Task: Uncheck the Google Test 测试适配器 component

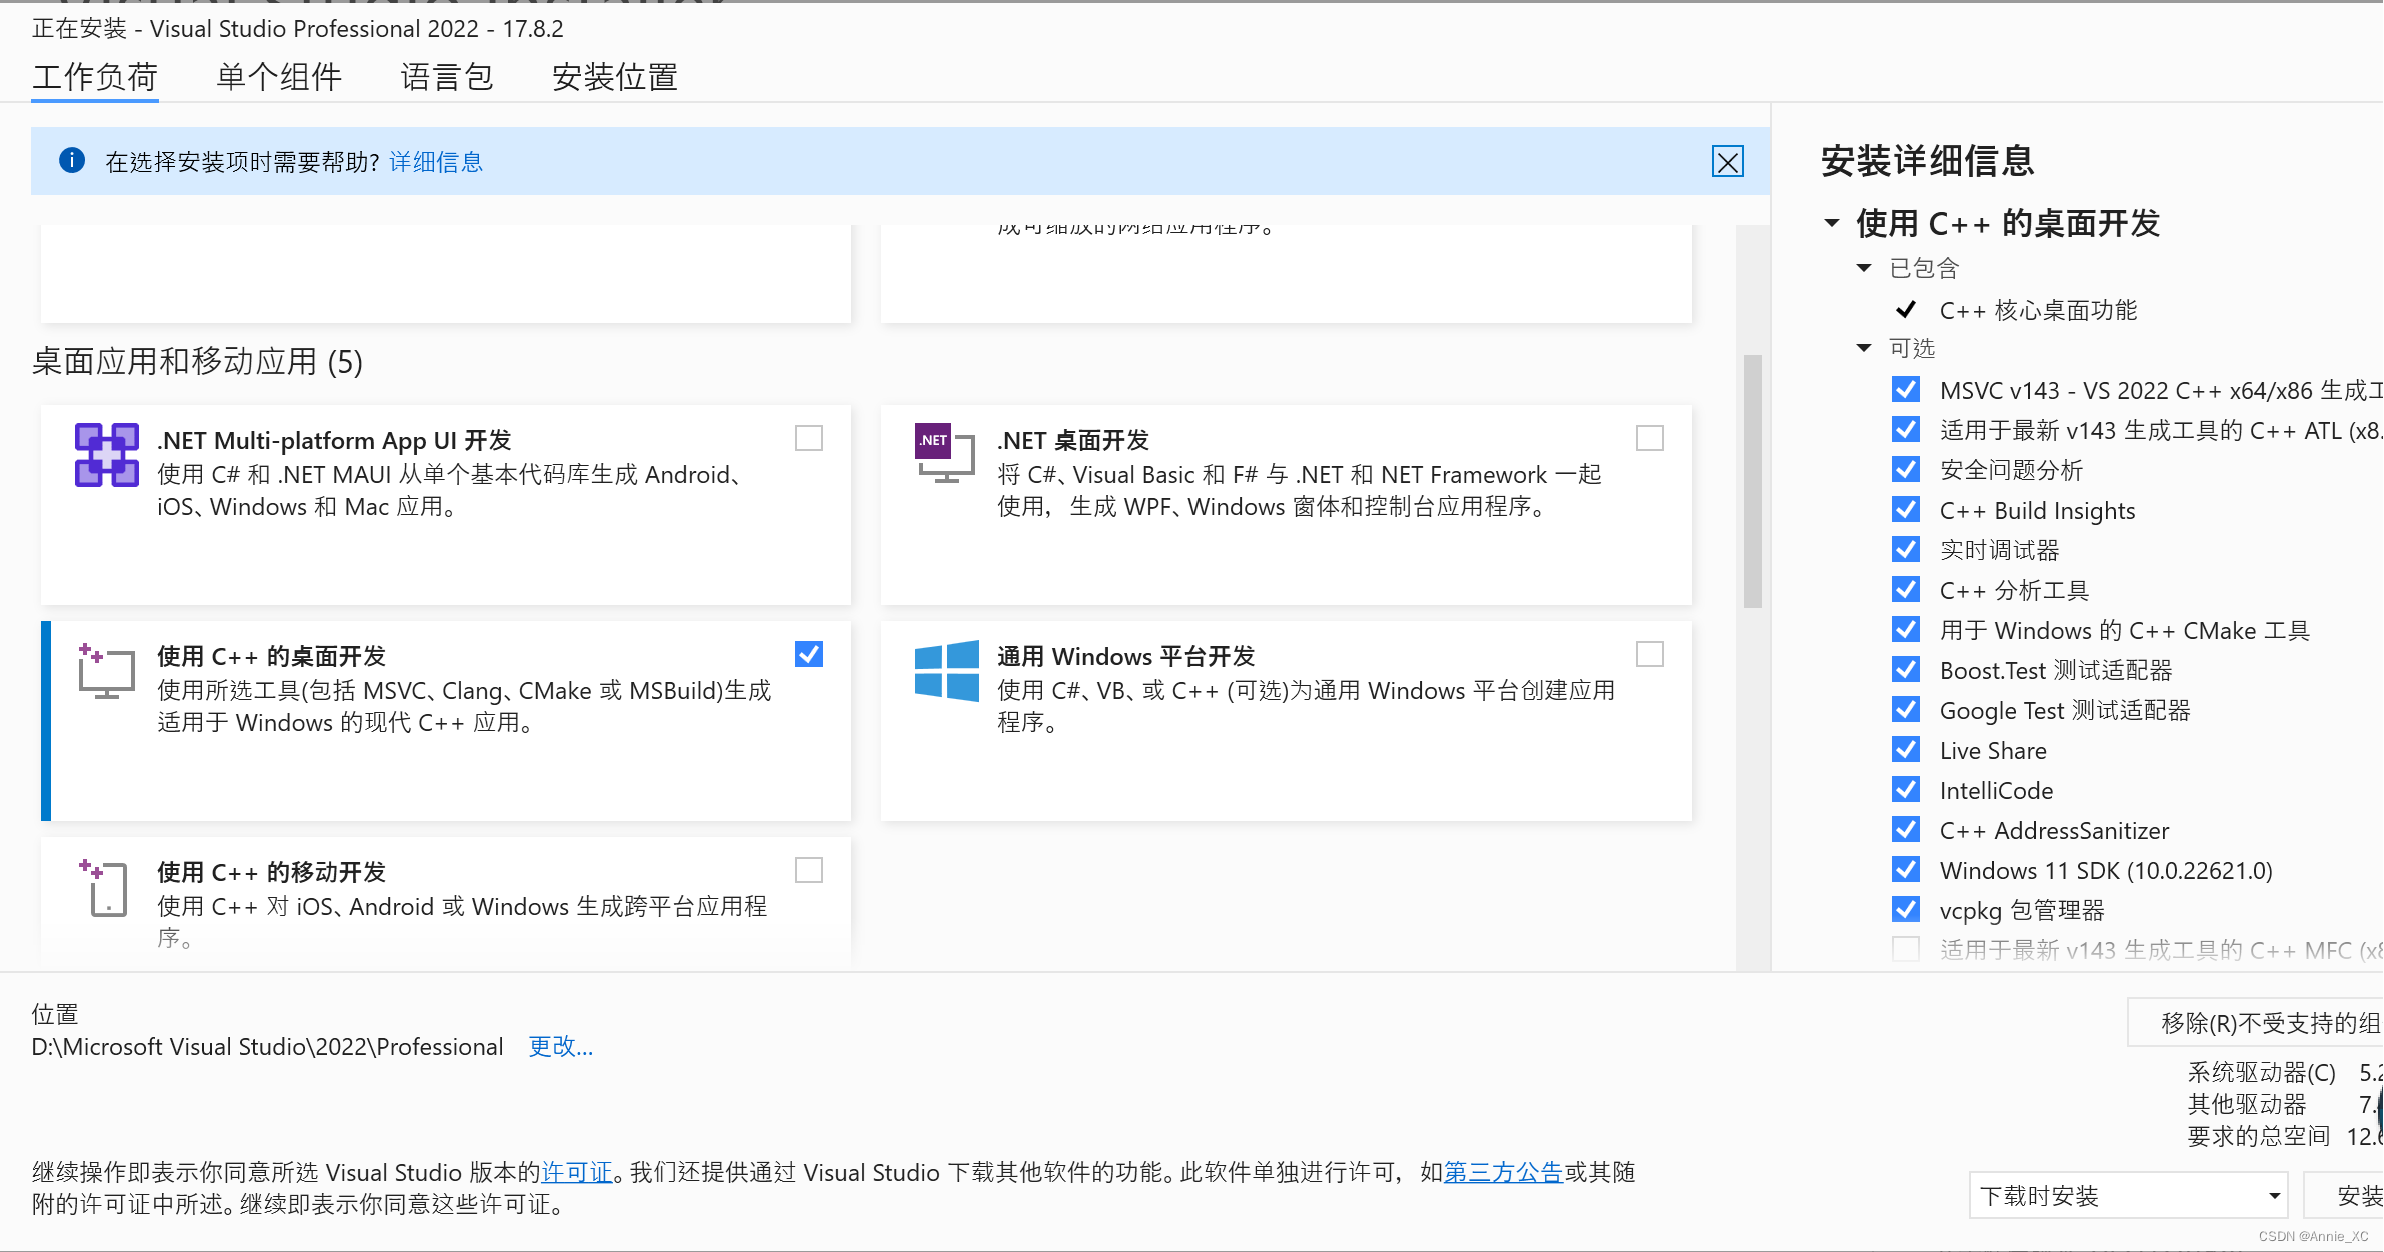Action: click(1906, 709)
